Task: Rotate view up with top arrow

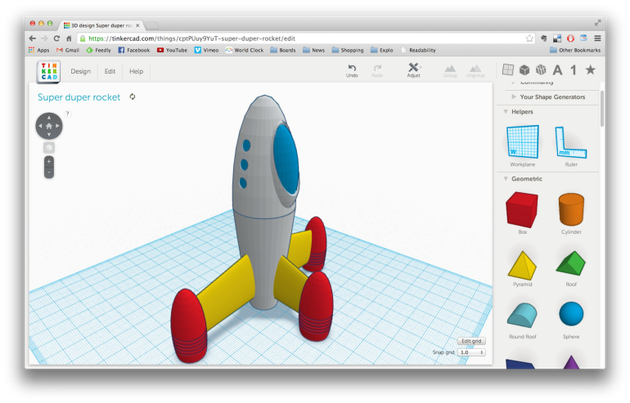Action: 49,117
